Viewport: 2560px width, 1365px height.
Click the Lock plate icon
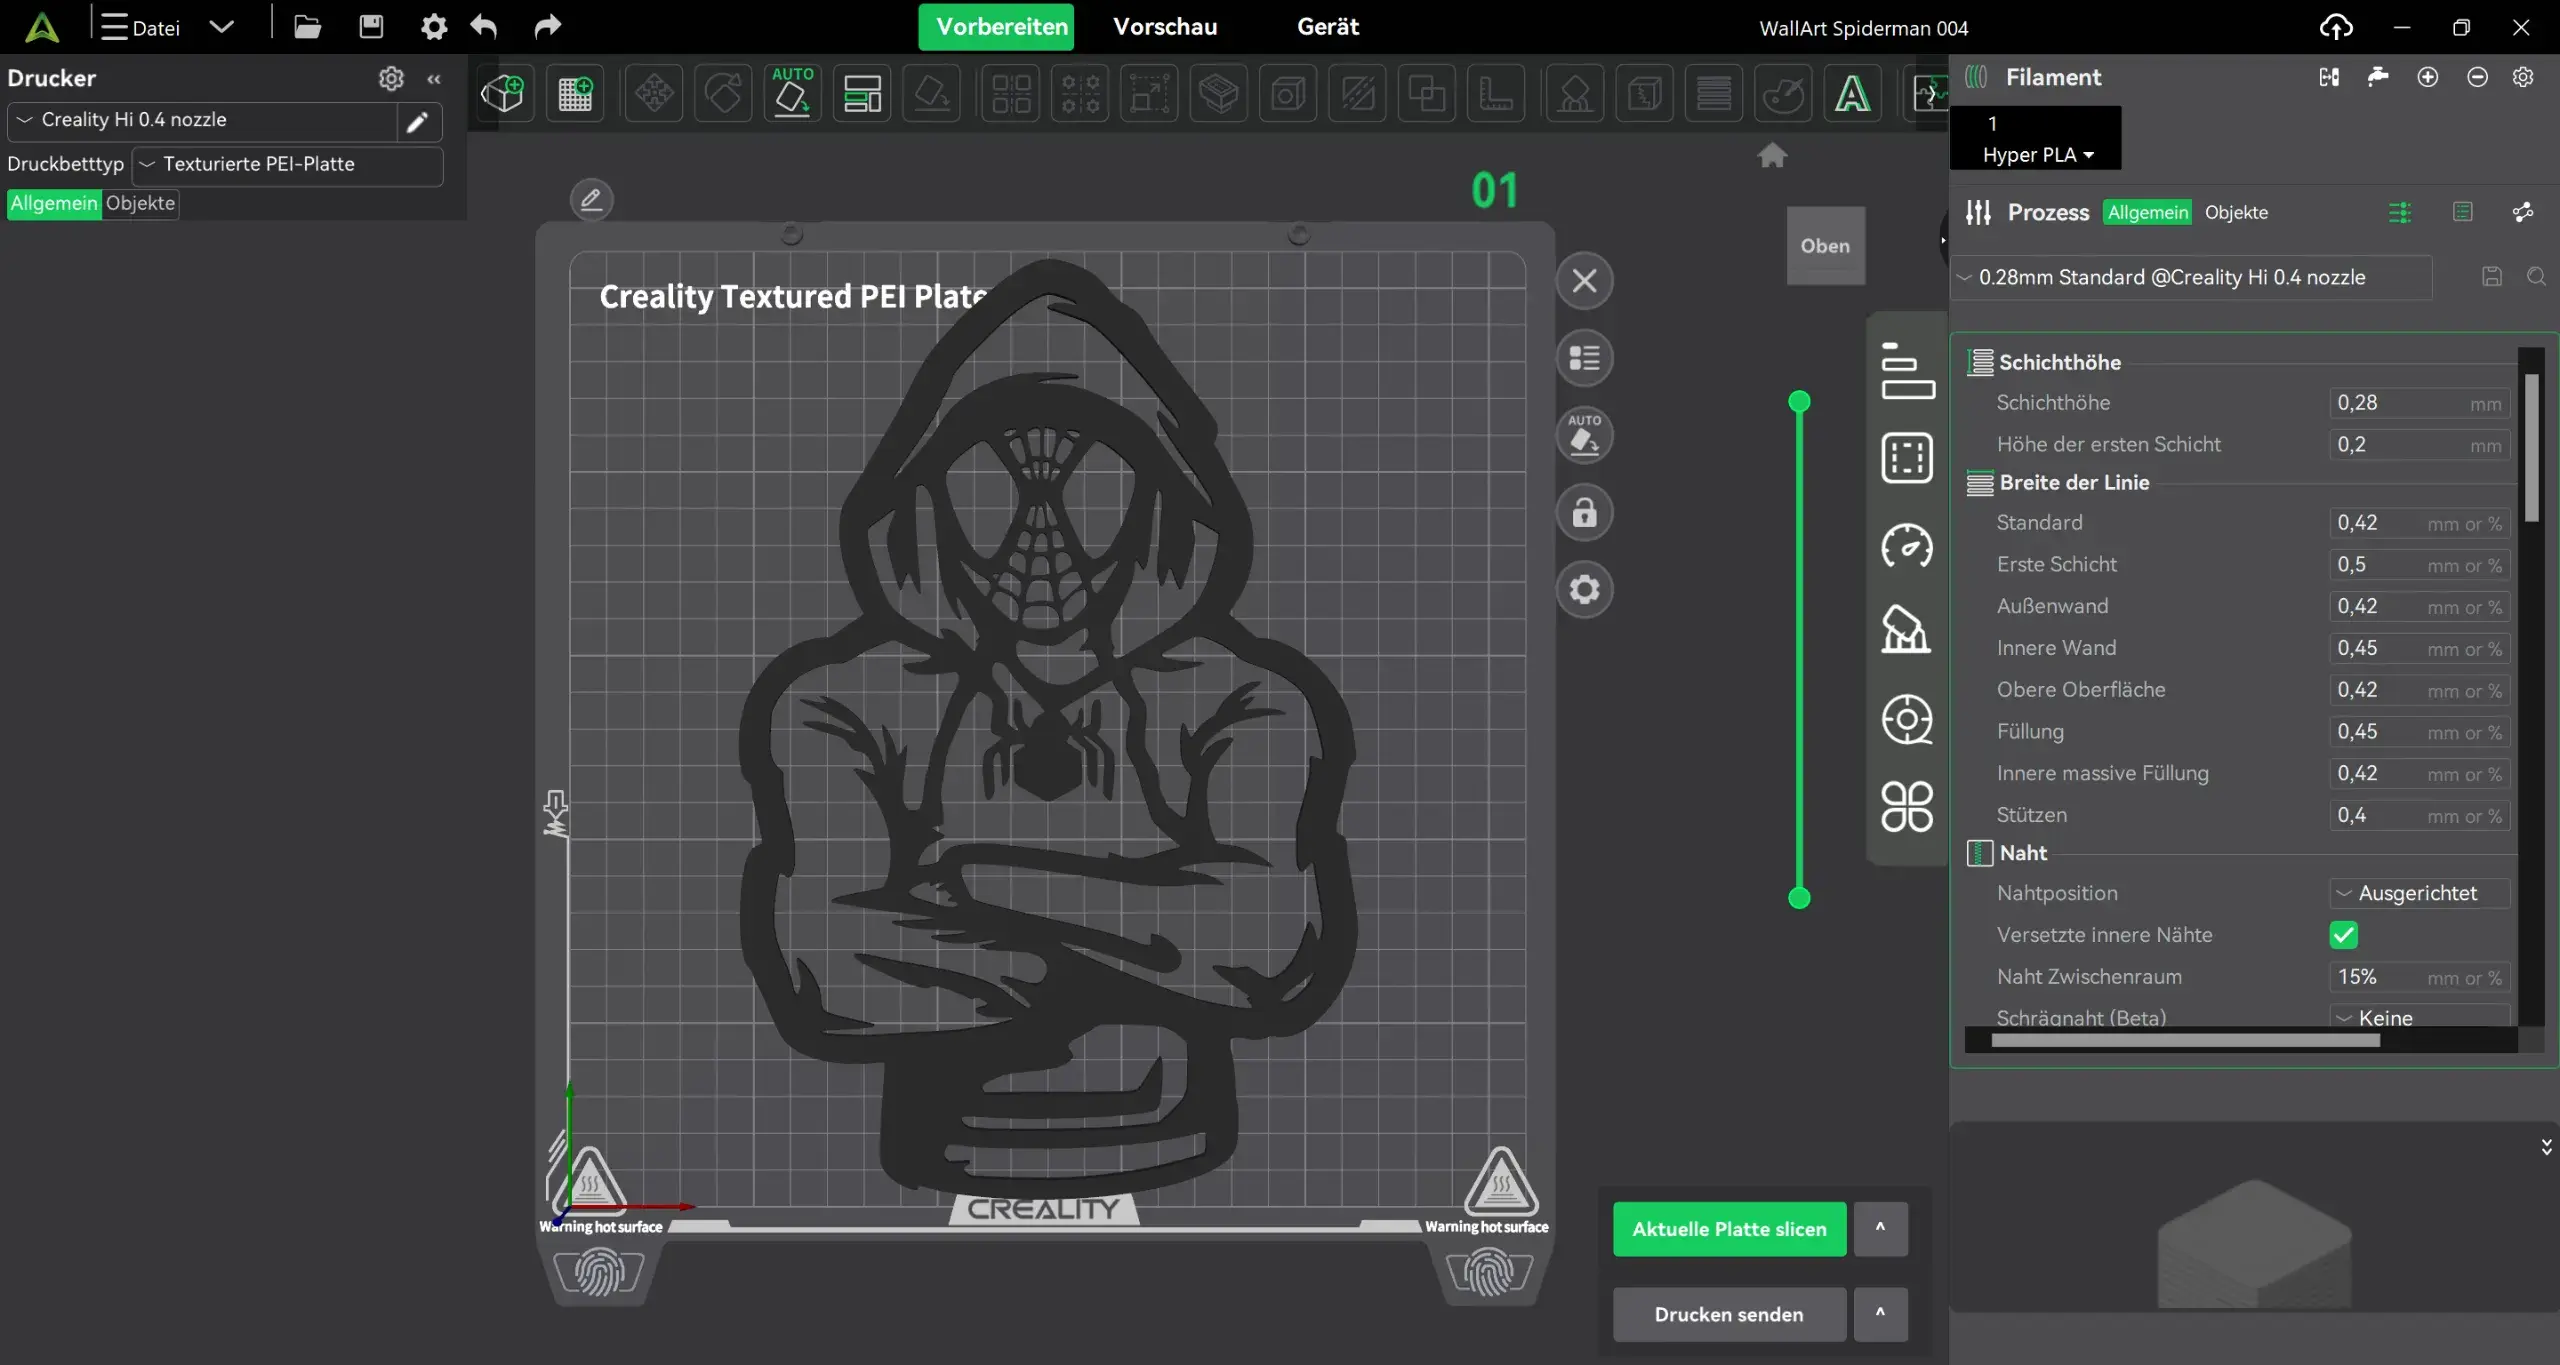1584,513
